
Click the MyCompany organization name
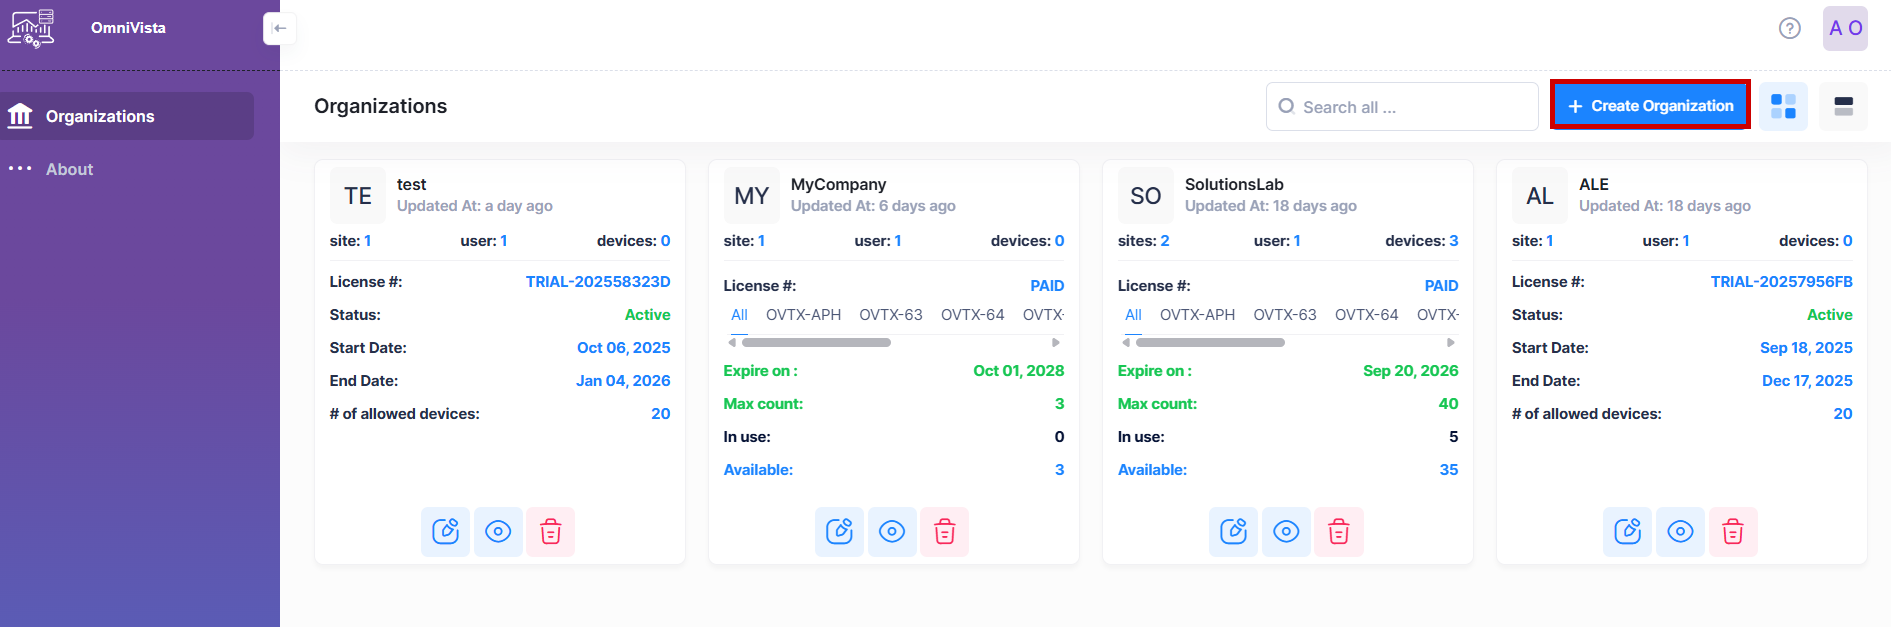click(838, 184)
